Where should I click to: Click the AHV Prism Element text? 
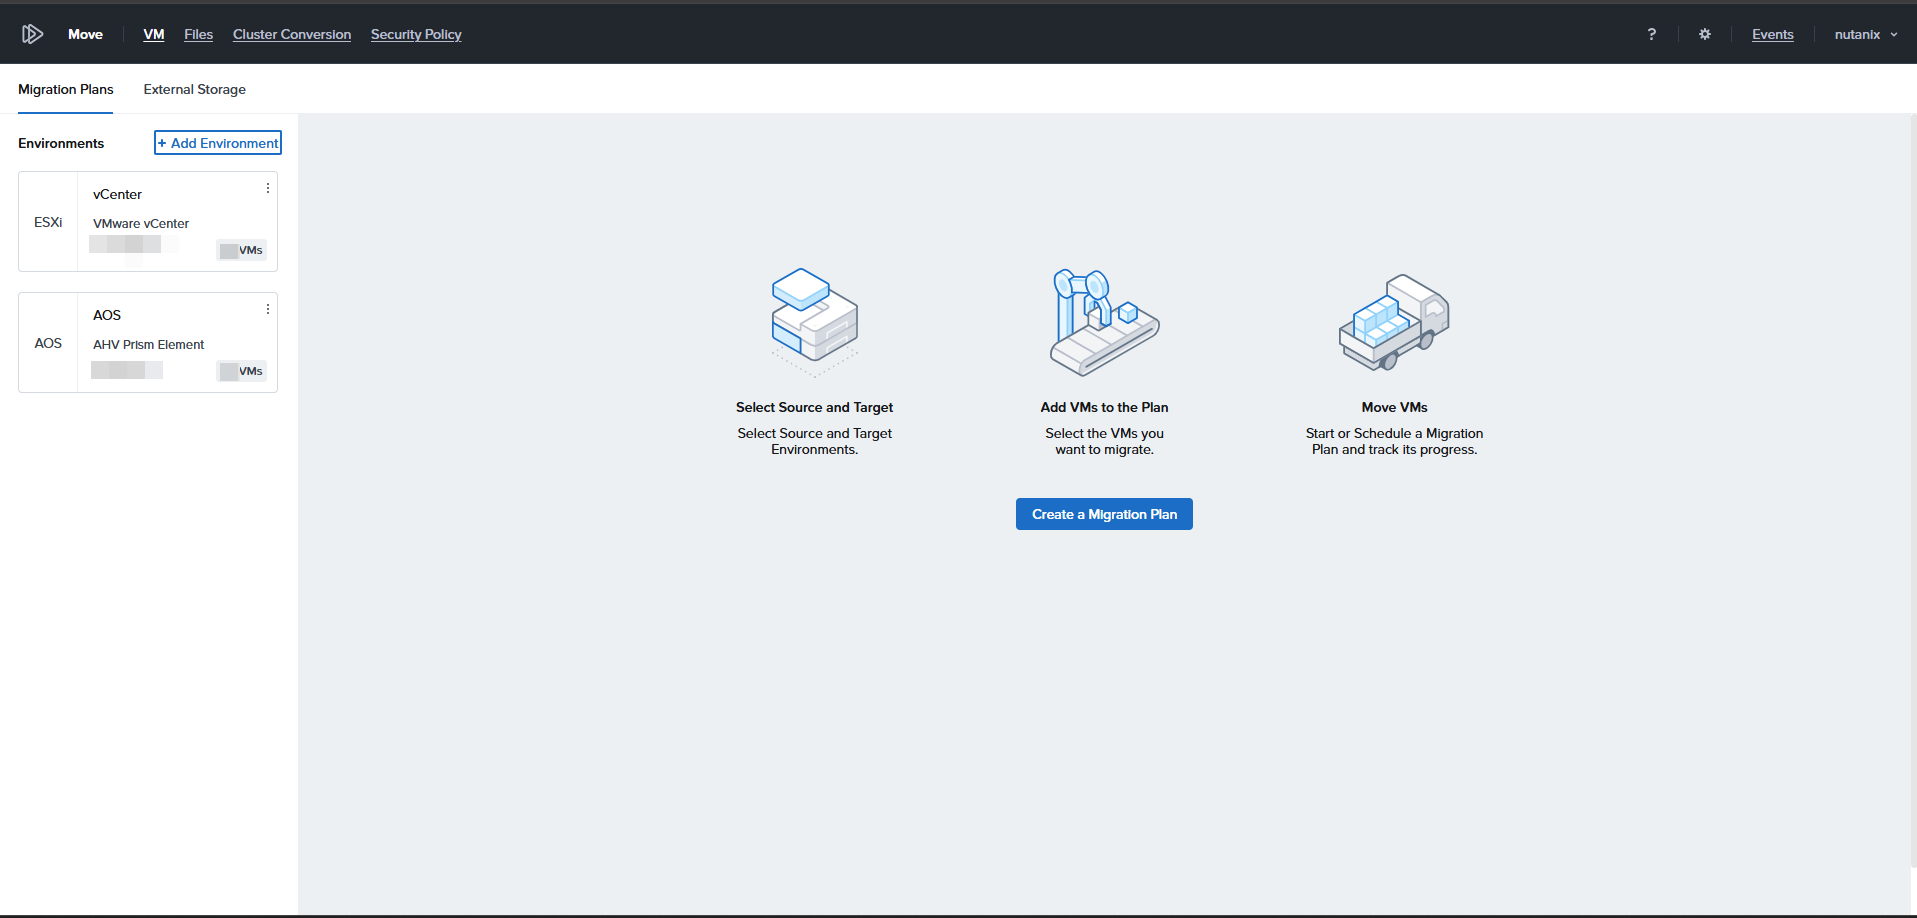148,344
